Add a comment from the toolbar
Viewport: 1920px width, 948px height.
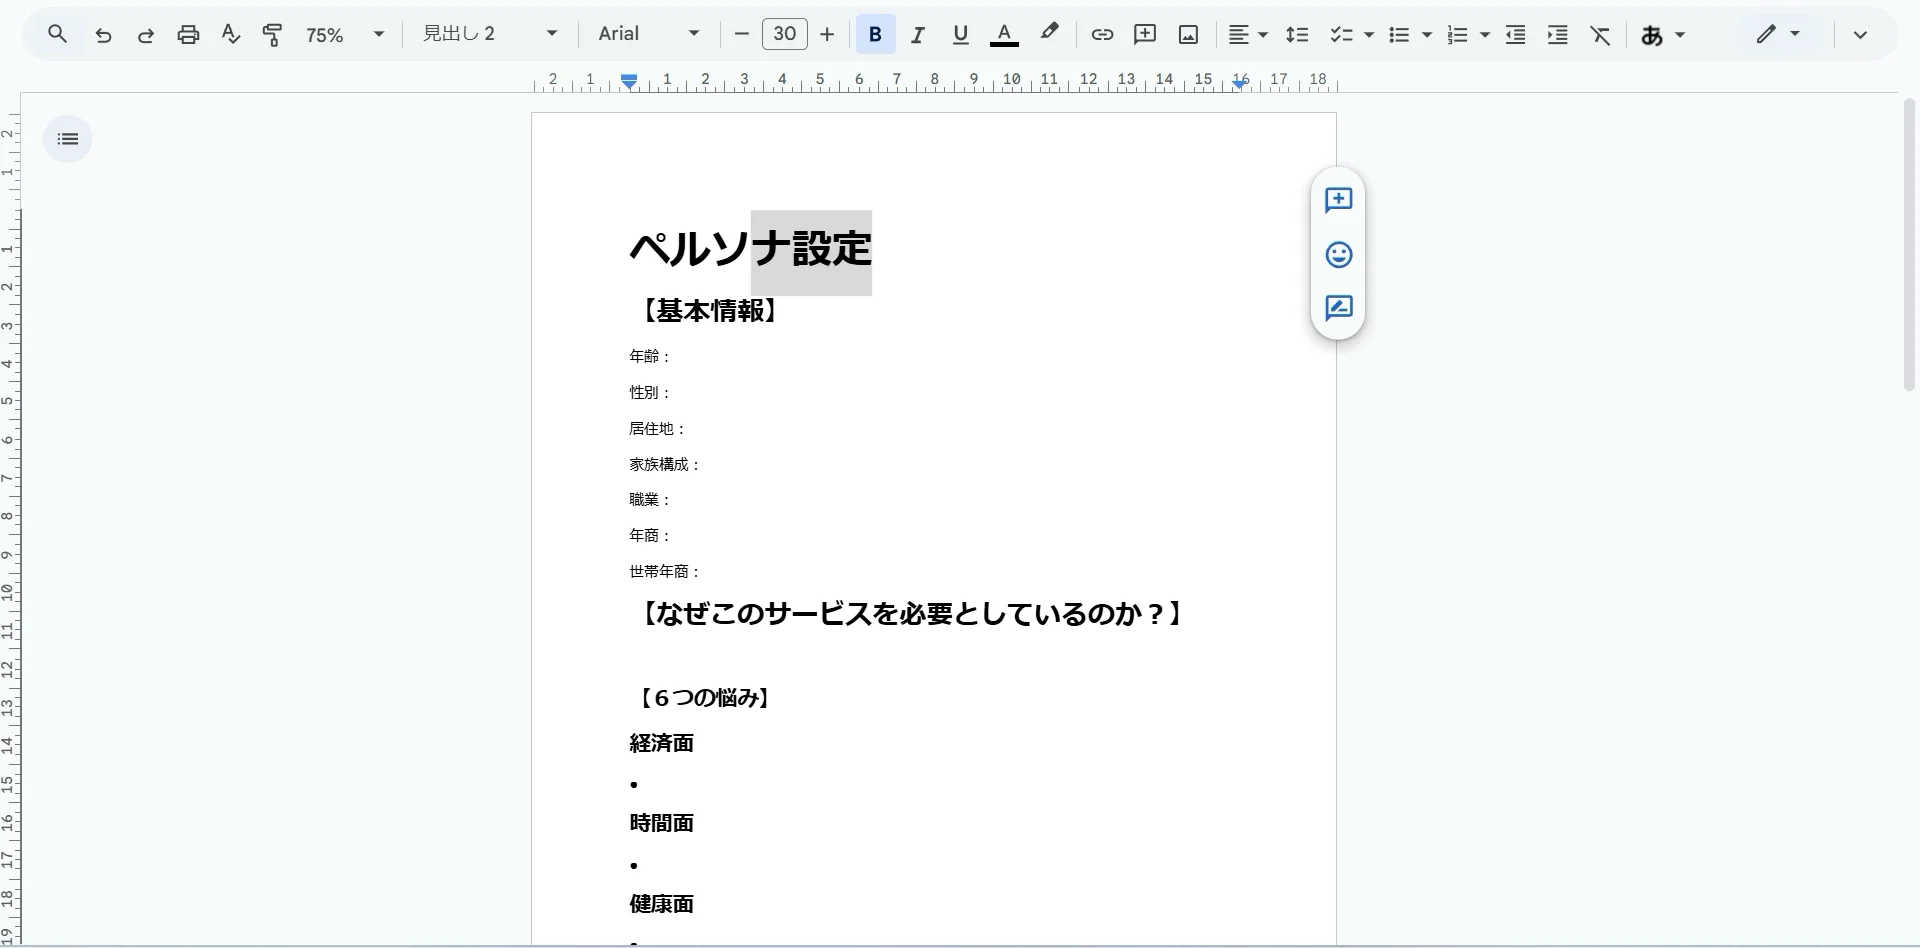[x=1145, y=35]
